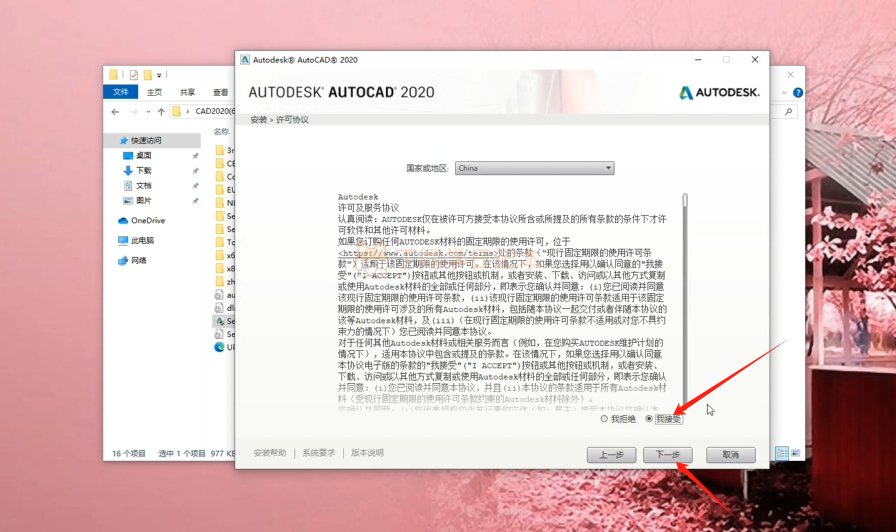Click the pin icon next to 桌面
The height and width of the screenshot is (532, 896).
(x=195, y=155)
